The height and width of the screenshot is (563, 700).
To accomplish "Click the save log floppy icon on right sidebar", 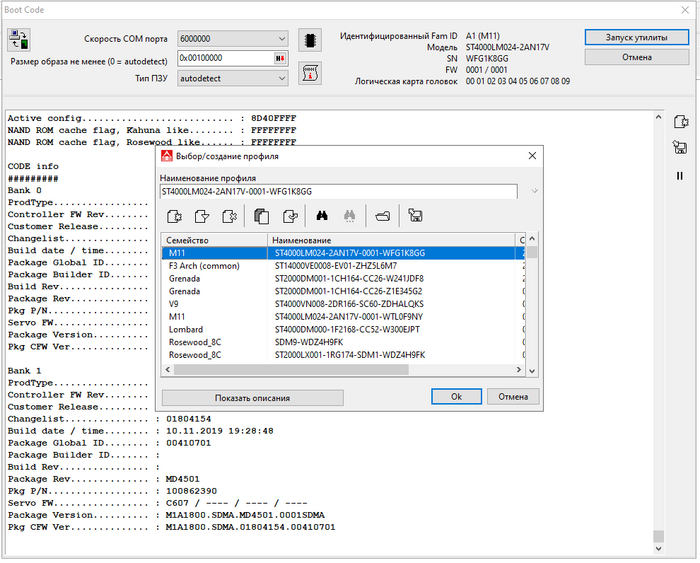I will click(680, 148).
